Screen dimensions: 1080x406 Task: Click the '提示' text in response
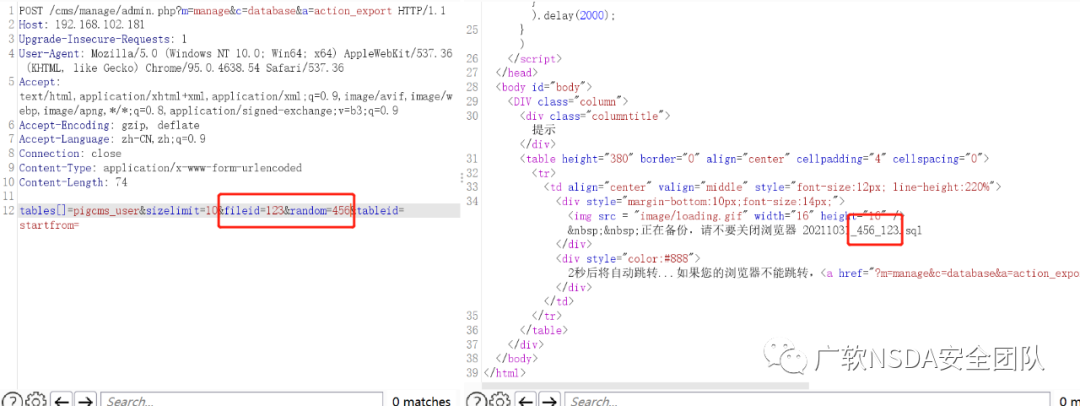(543, 130)
